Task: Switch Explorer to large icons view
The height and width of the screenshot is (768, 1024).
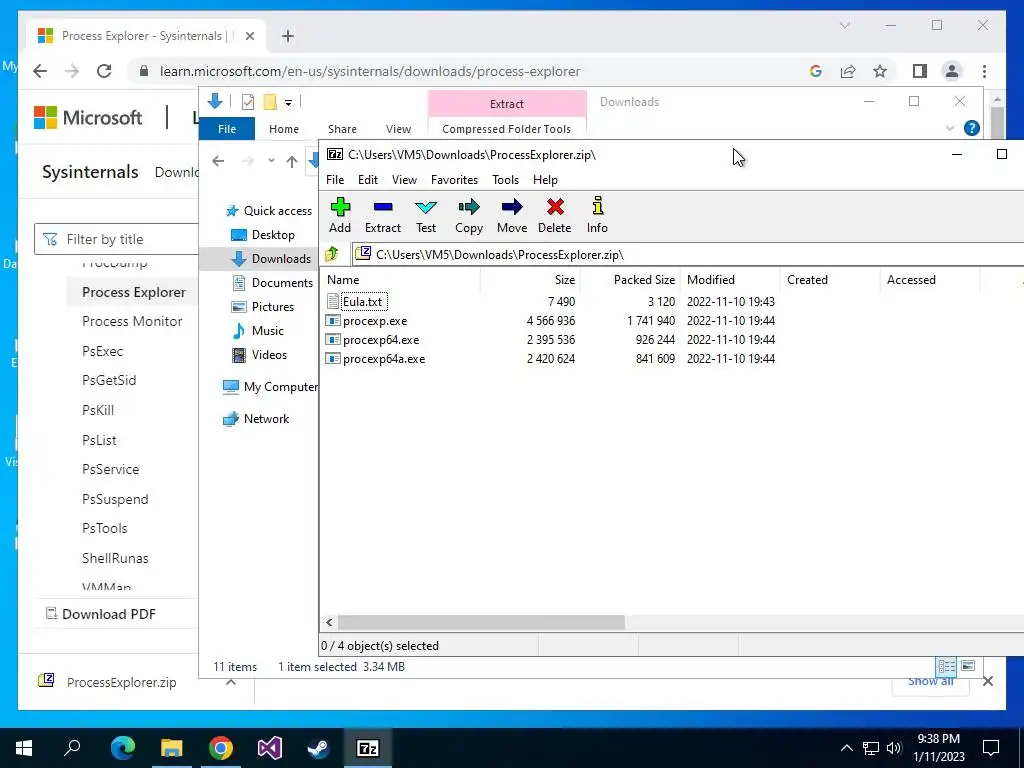Action: click(968, 666)
